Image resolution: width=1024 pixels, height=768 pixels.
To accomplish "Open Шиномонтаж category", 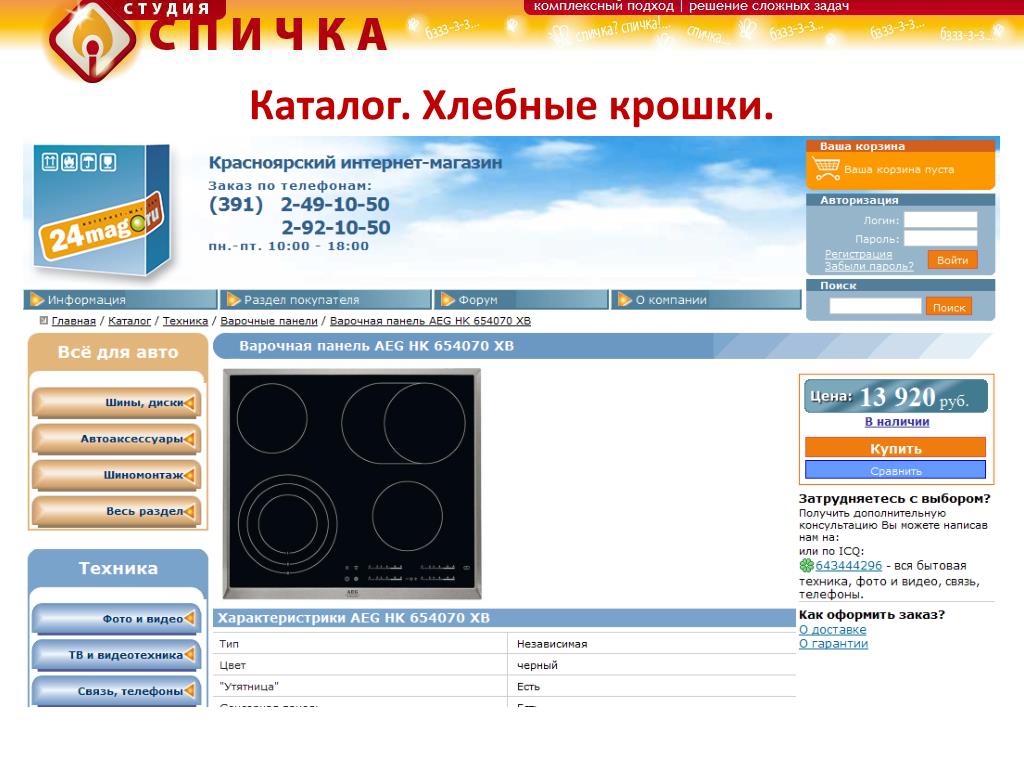I will (116, 475).
